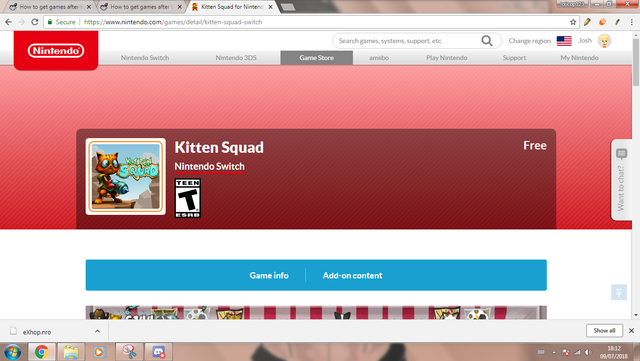The width and height of the screenshot is (640, 361).
Task: Click the volume icon in system tray
Action: pos(588,352)
